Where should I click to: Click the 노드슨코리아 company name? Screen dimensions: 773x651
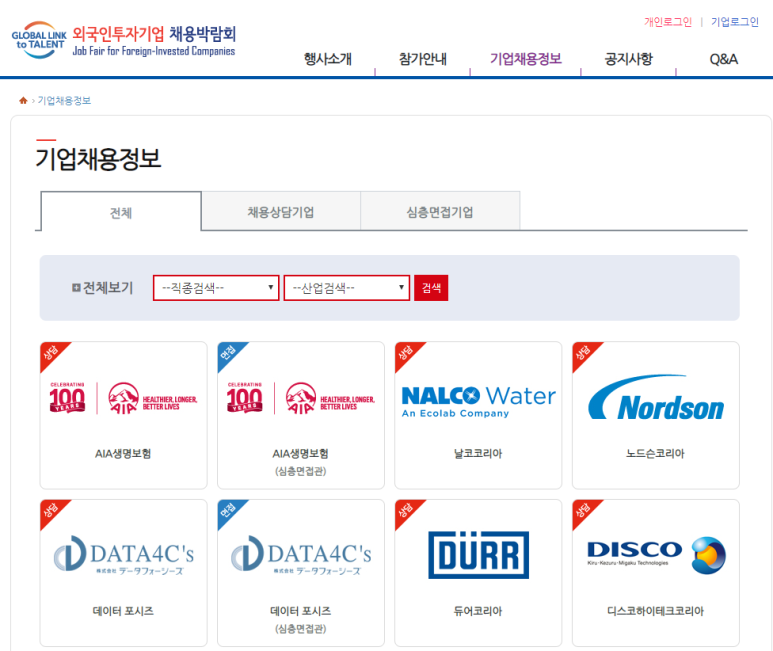tap(655, 453)
